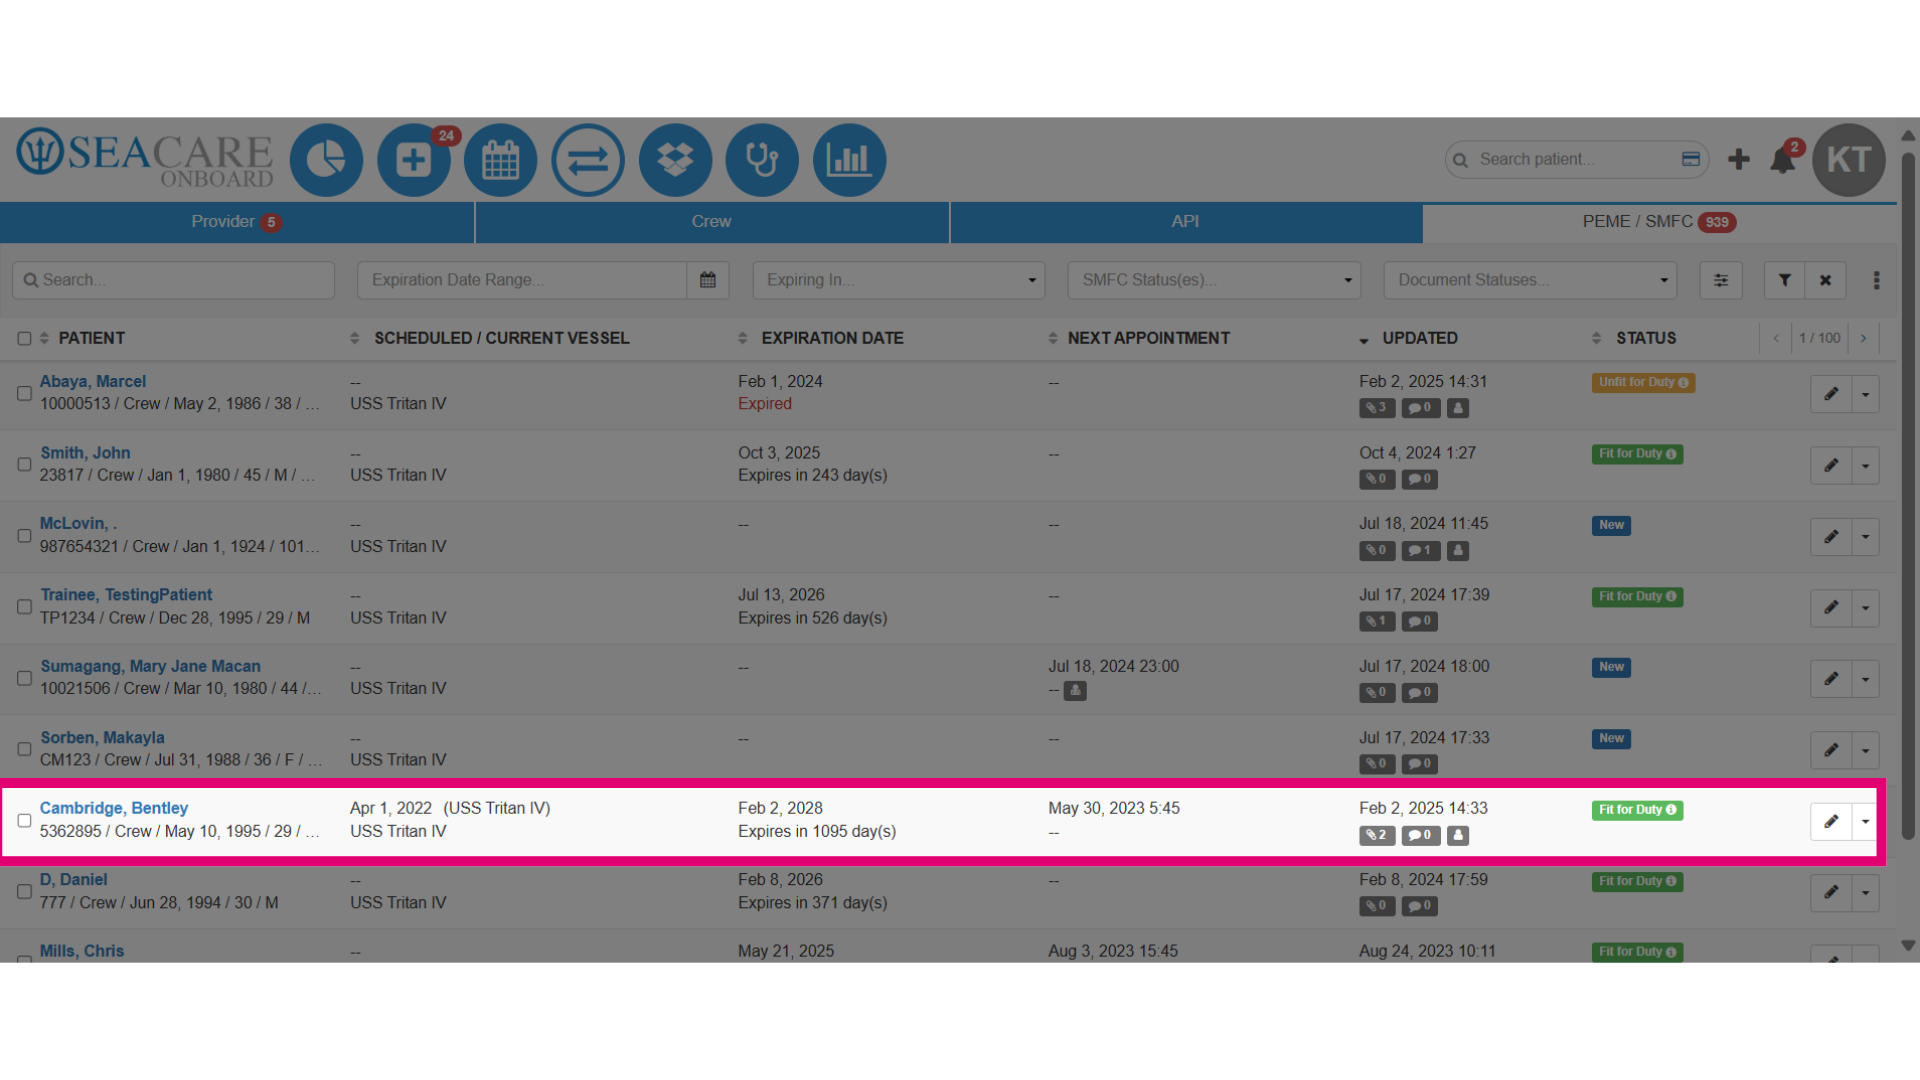Edit Cambridge, Bentley with pencil icon
The image size is (1920, 1080).
click(x=1831, y=822)
